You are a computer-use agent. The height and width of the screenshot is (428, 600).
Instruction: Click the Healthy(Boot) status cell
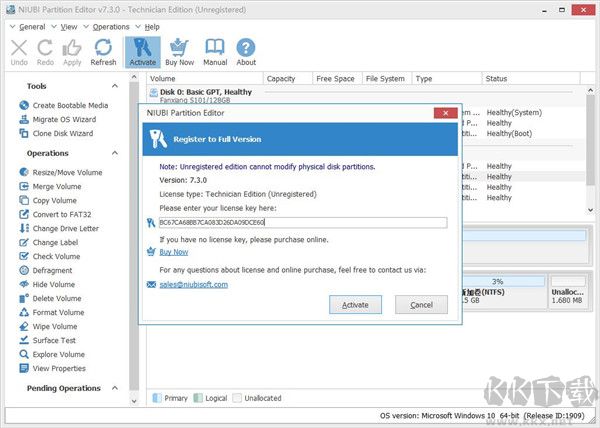point(509,133)
